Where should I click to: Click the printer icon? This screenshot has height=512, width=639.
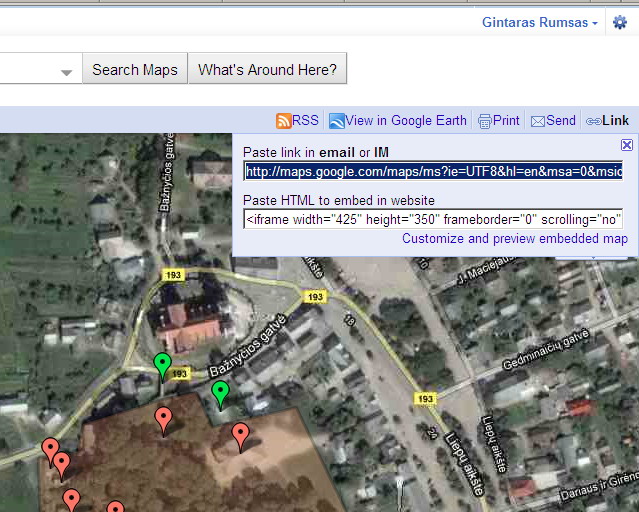pyautogui.click(x=485, y=121)
